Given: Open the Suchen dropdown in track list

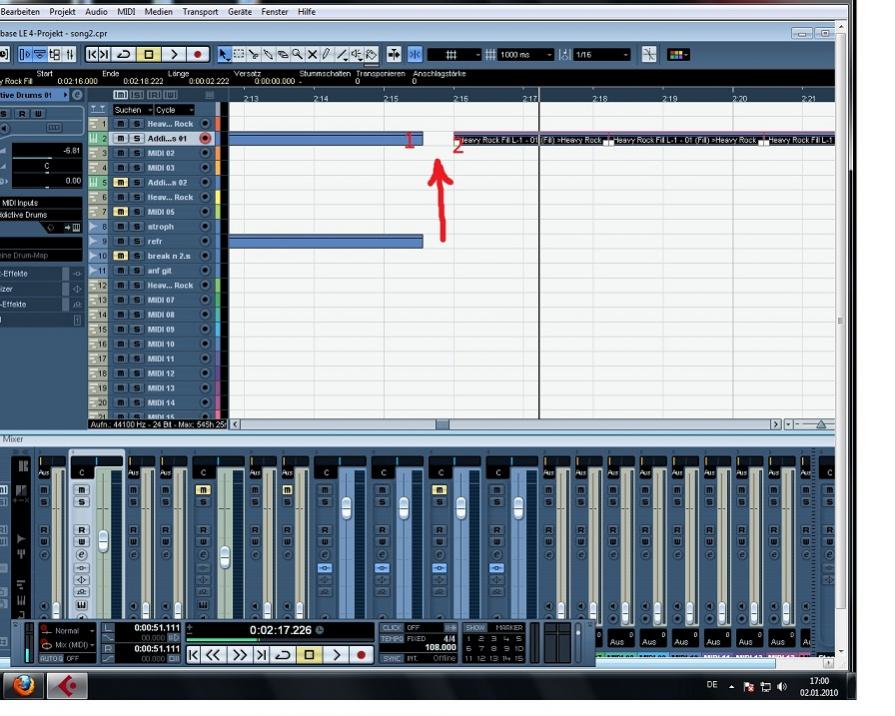Looking at the screenshot, I should [132, 110].
